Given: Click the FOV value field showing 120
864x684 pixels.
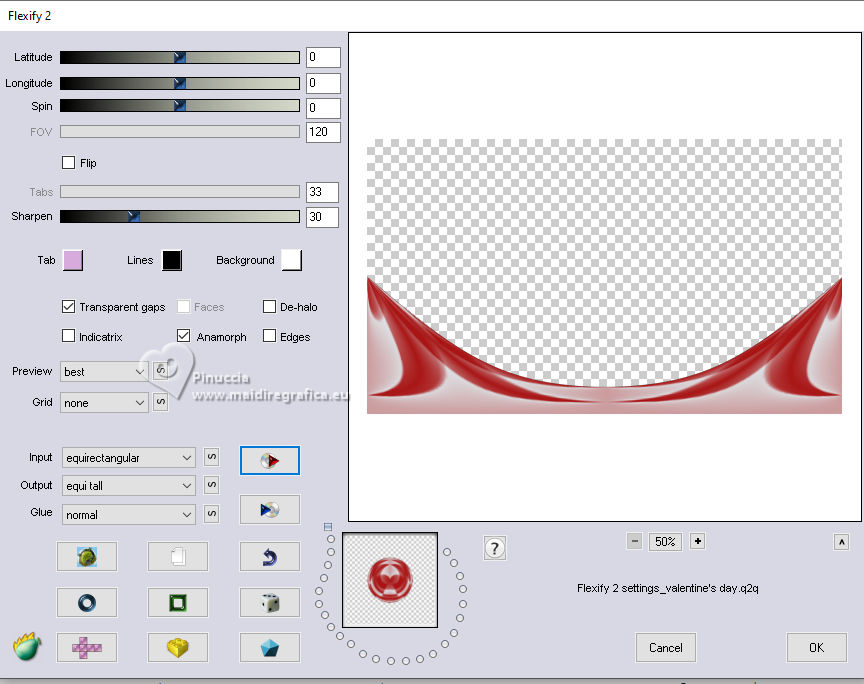Looking at the screenshot, I should pos(323,132).
